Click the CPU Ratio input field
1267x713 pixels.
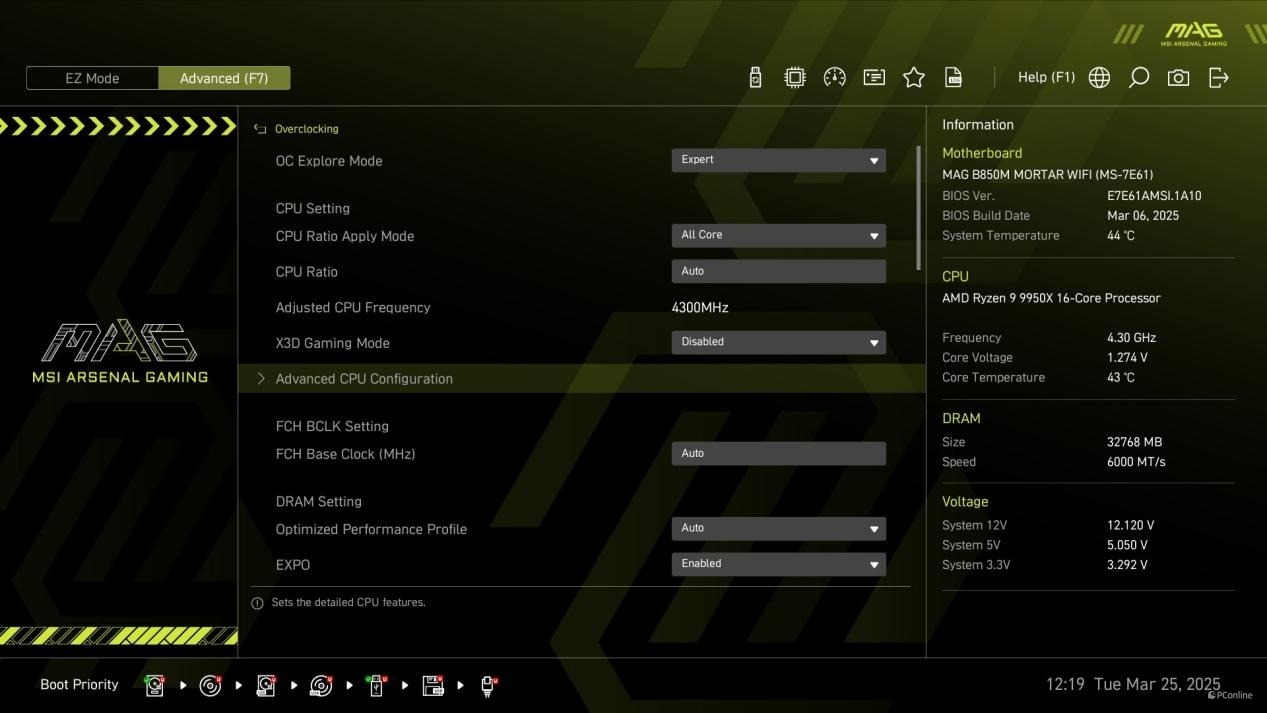pos(778,271)
